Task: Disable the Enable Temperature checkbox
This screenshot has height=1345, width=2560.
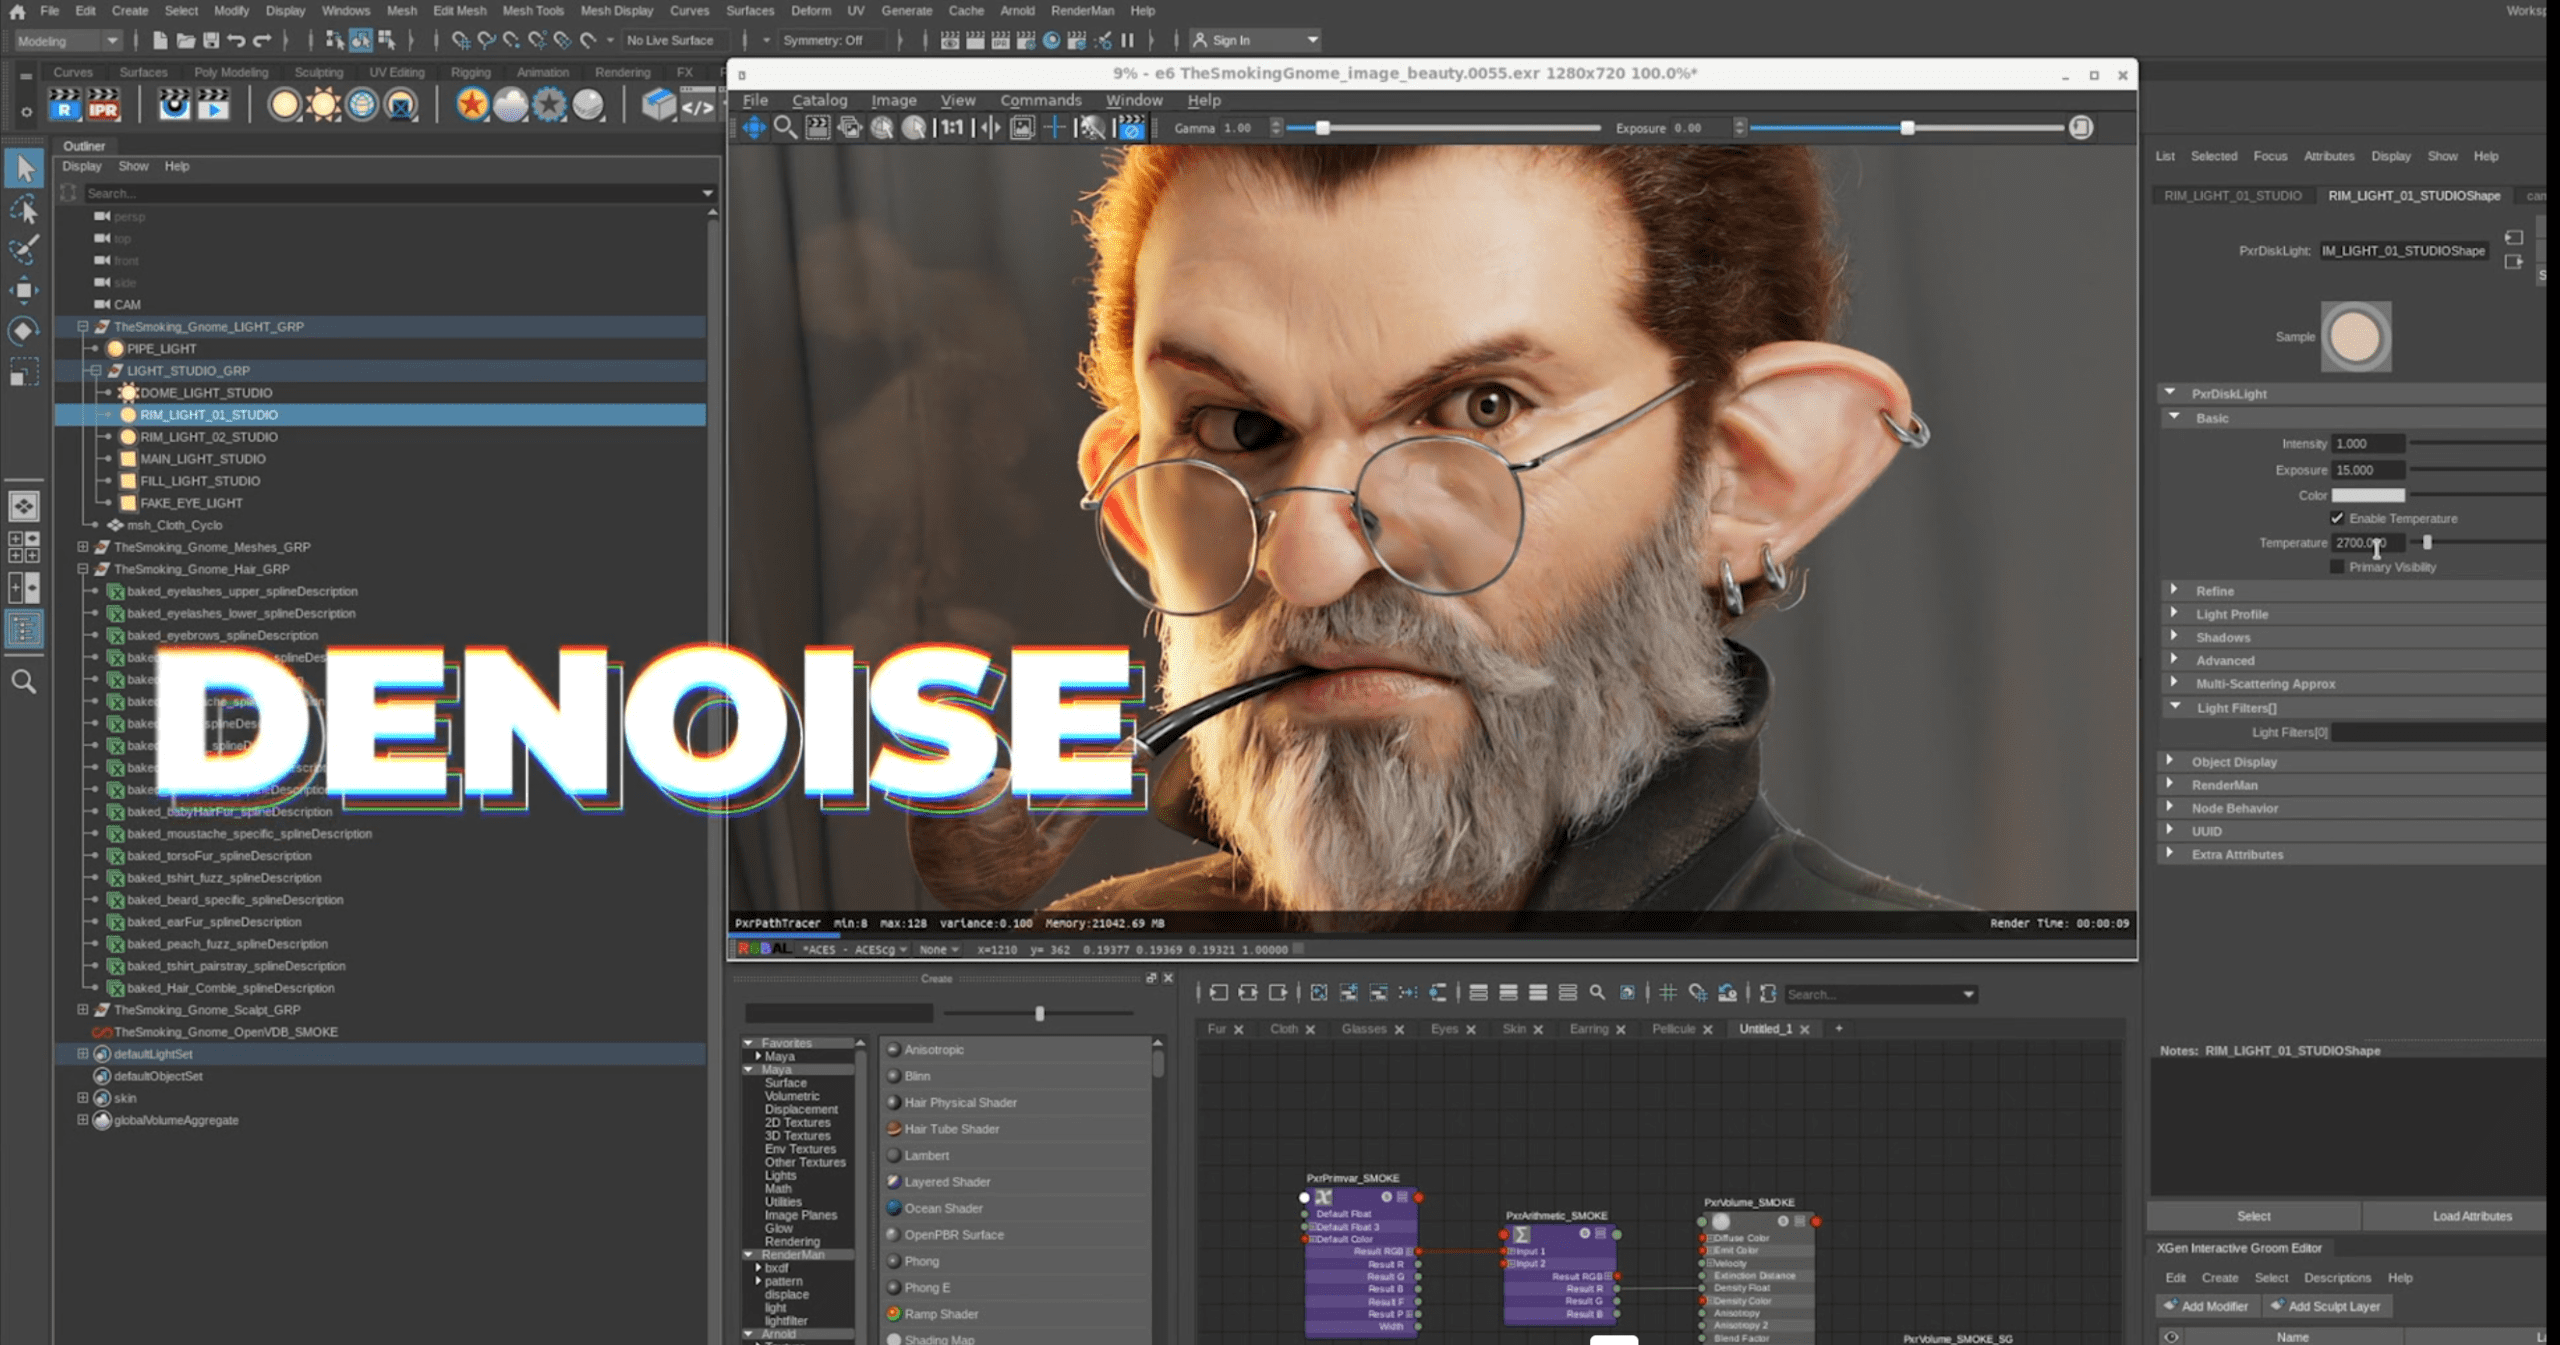Action: pos(2337,518)
